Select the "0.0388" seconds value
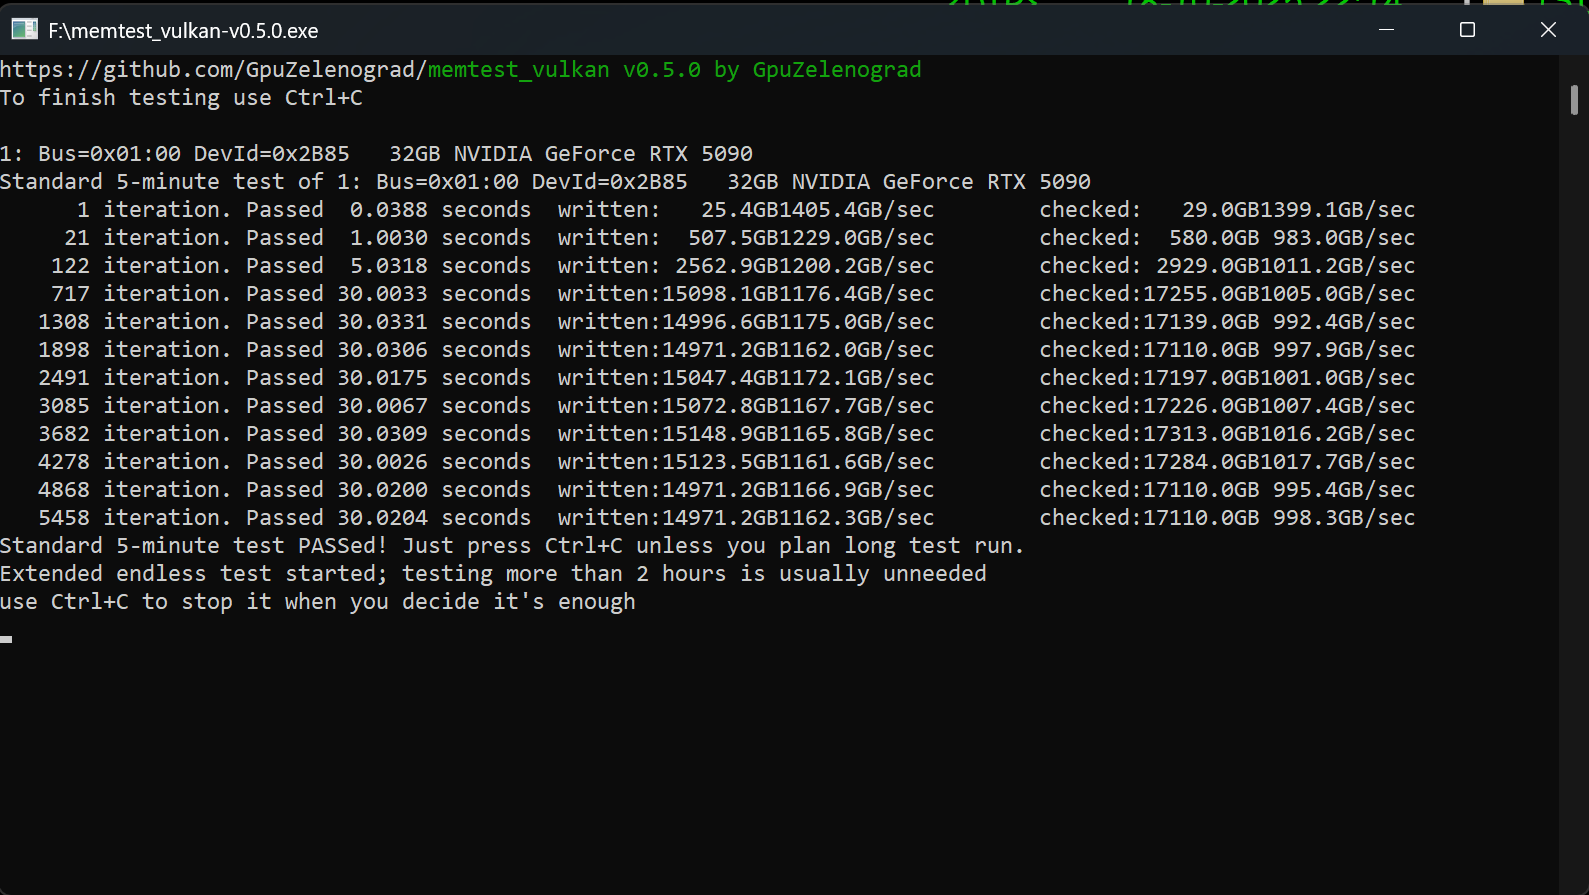 (x=389, y=210)
